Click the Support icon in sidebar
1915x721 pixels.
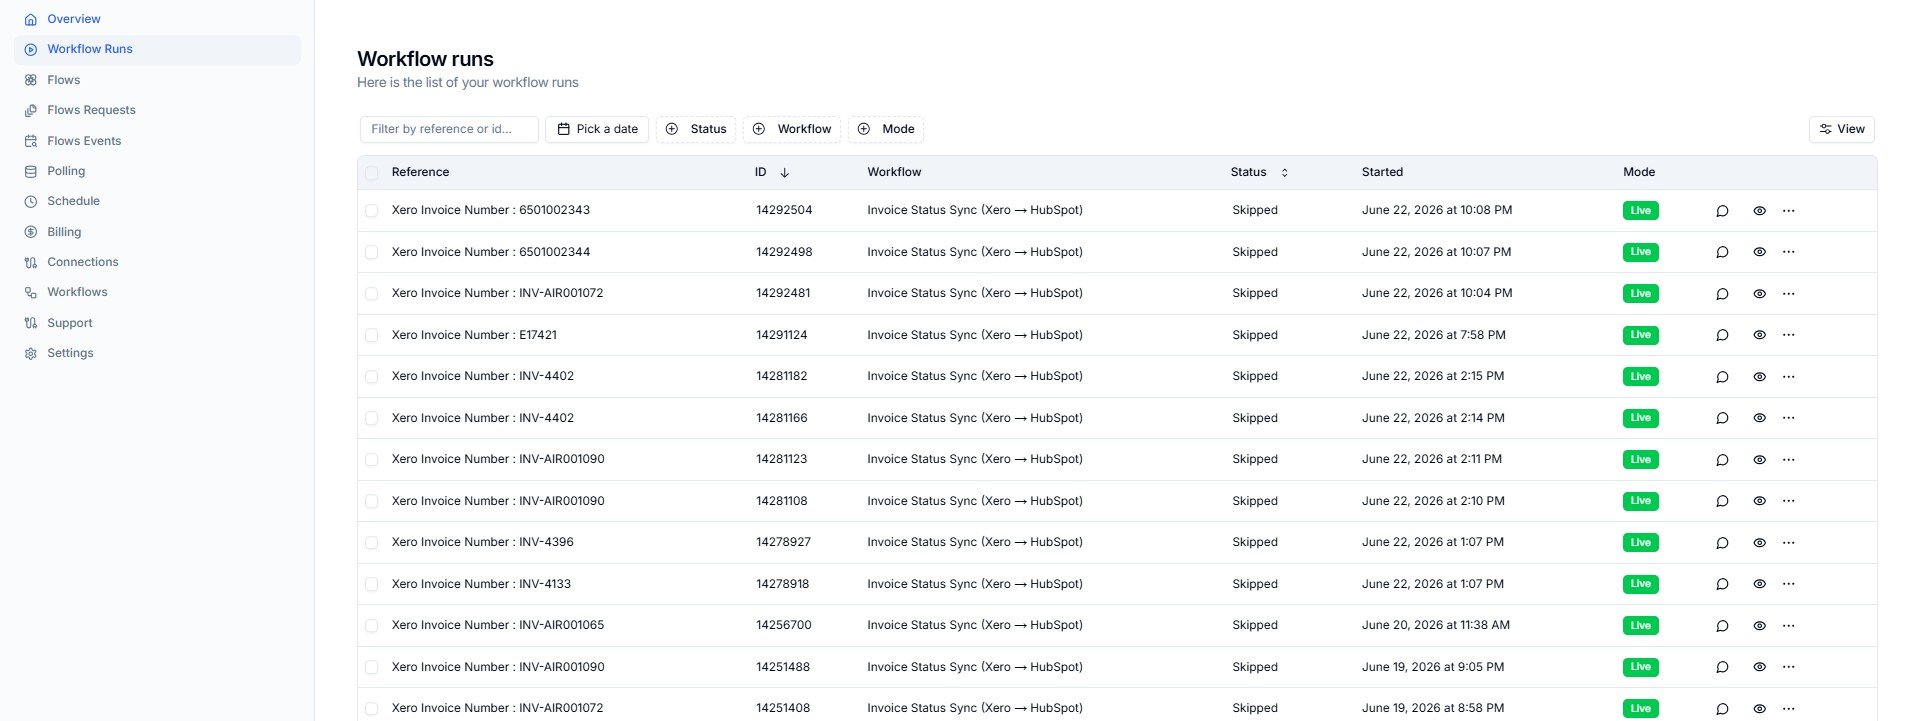(x=30, y=323)
